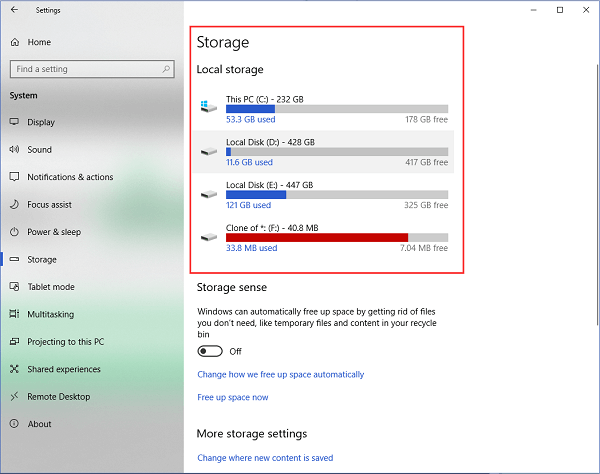Open the About page in sidebar
The height and width of the screenshot is (474, 600).
40,424
